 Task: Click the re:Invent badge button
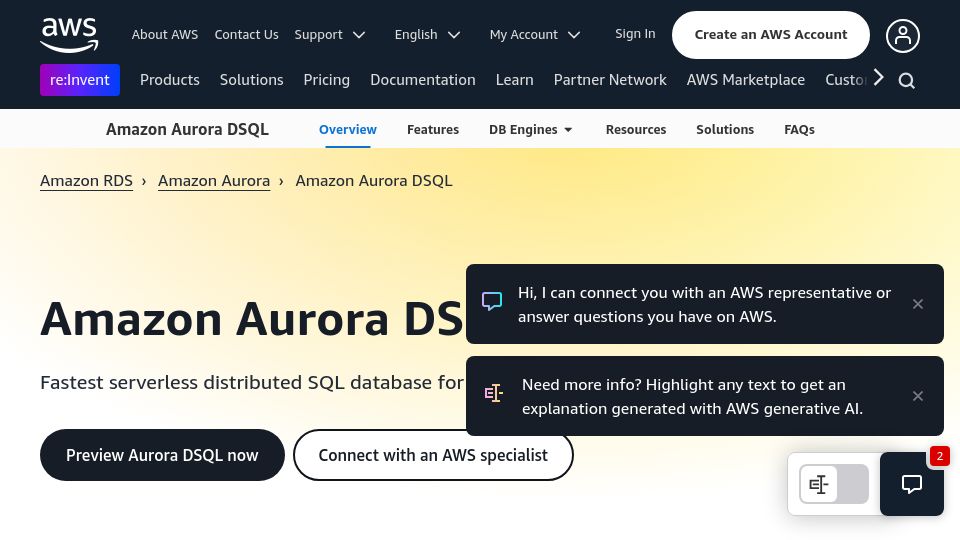click(80, 80)
